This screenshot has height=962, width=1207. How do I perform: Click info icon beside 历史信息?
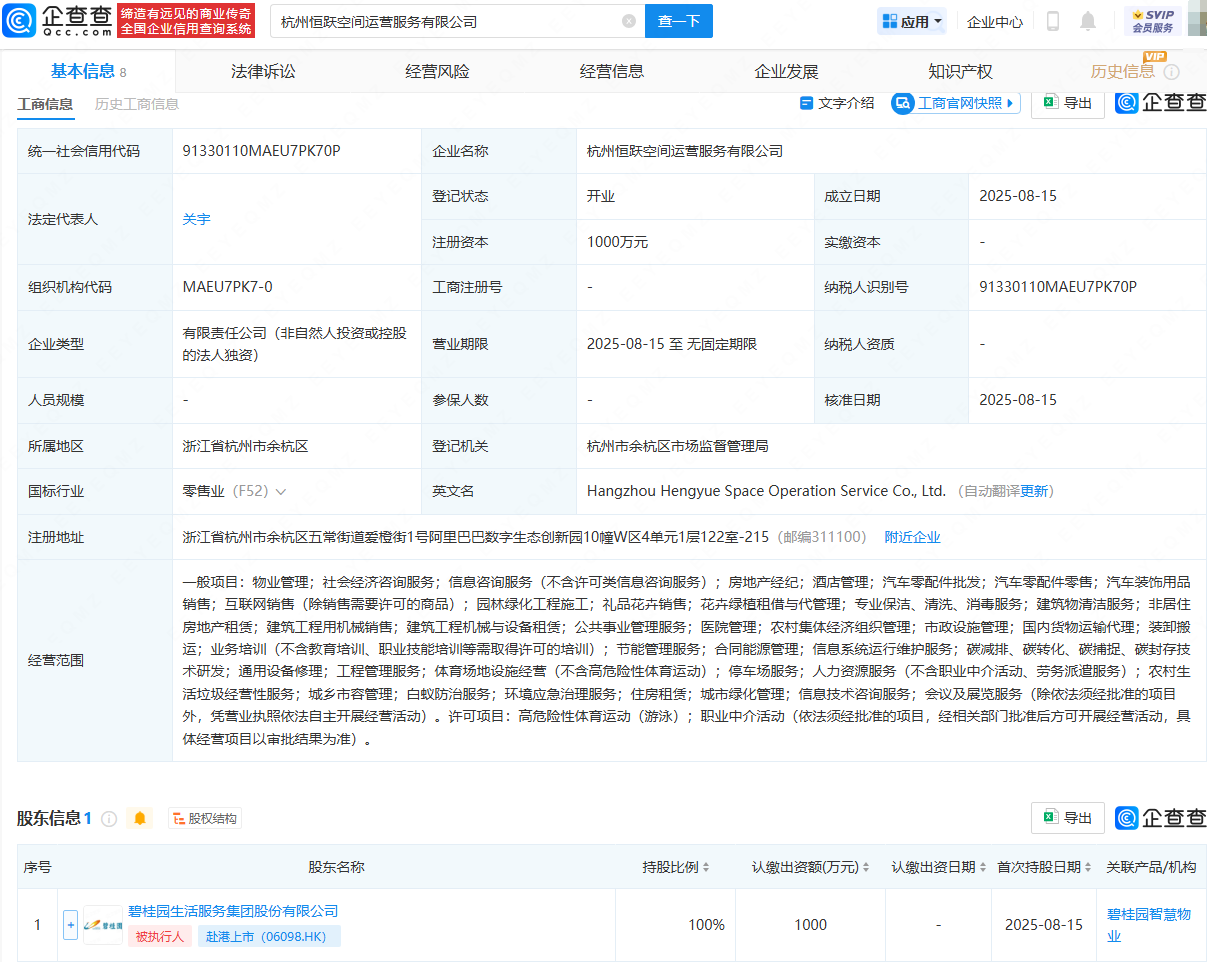pos(1171,72)
